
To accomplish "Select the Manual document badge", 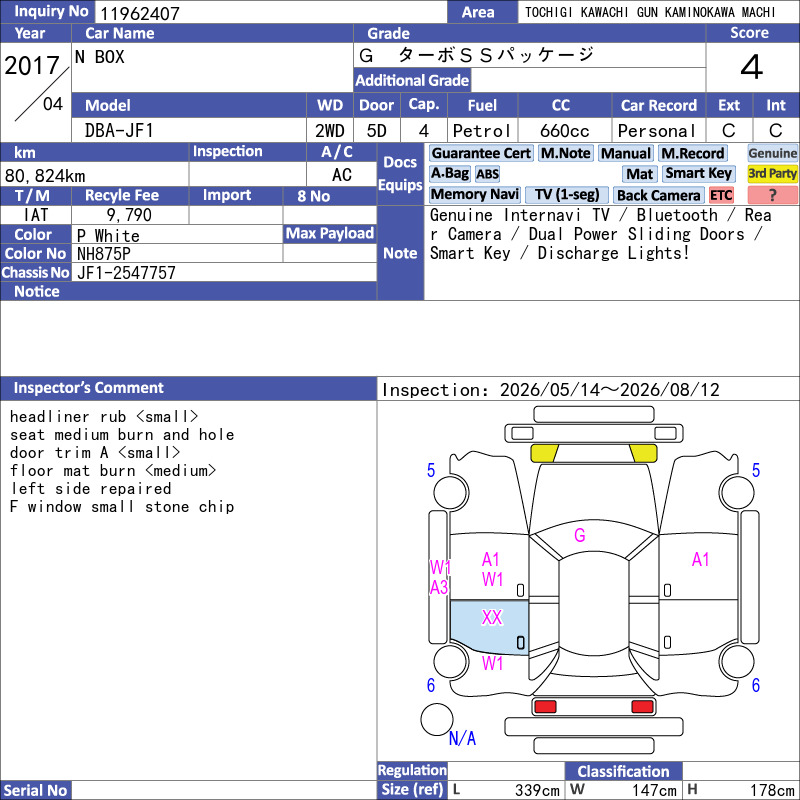I will 626,153.
